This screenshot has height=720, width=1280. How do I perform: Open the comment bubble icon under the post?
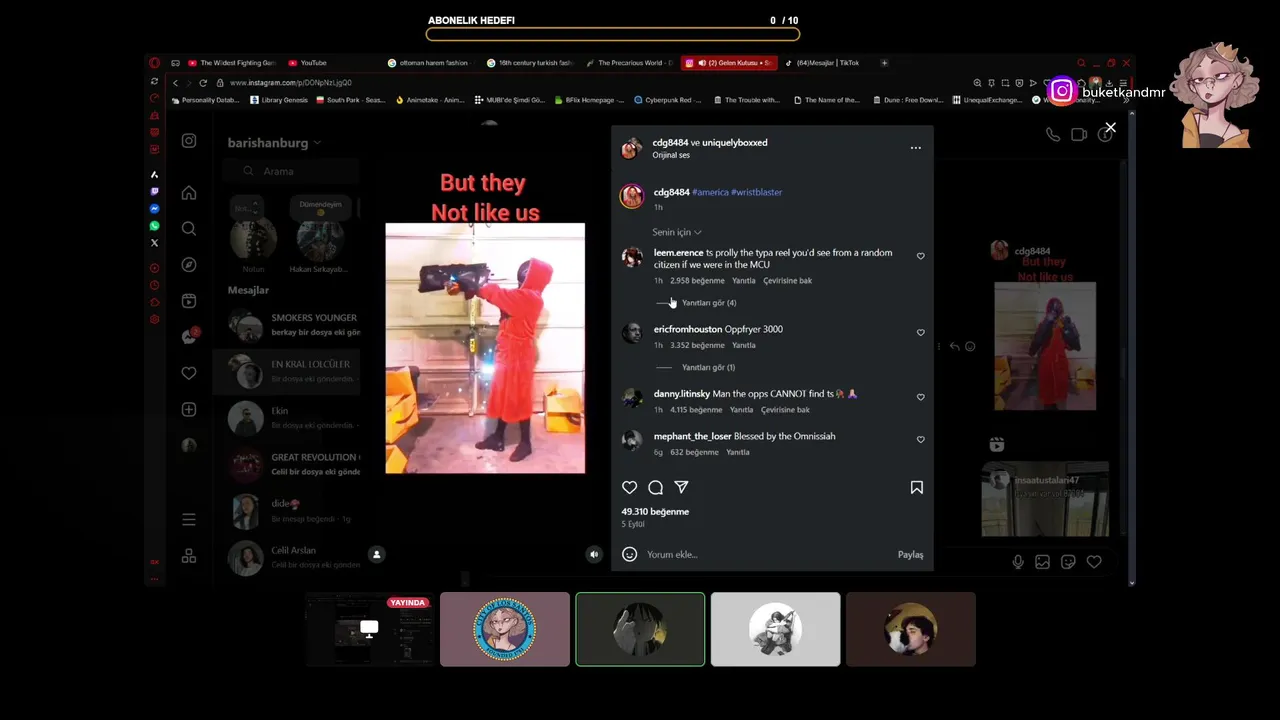click(655, 487)
